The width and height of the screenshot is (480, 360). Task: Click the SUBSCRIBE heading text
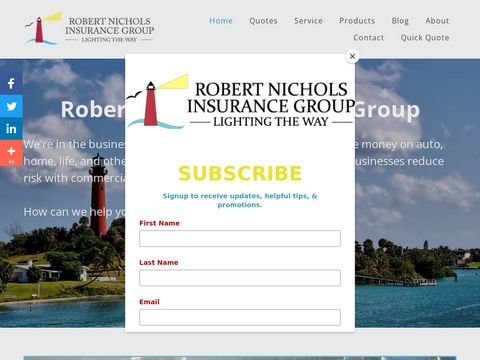[240, 173]
